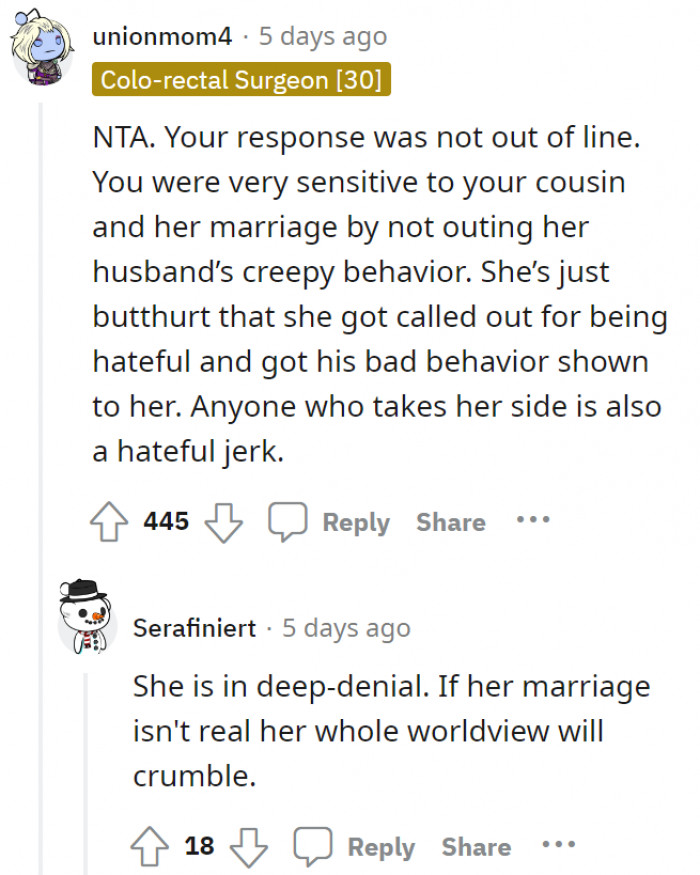Open the '5 days ago' timestamp on Serafiniert's comment

(x=347, y=628)
